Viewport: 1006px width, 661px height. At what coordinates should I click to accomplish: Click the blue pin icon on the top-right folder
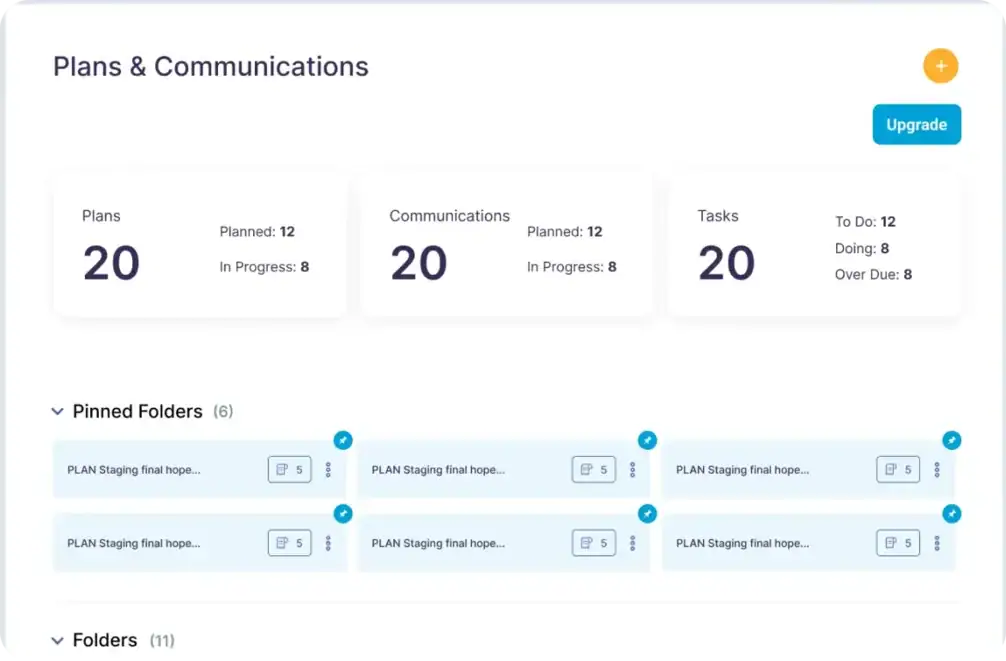pyautogui.click(x=951, y=440)
